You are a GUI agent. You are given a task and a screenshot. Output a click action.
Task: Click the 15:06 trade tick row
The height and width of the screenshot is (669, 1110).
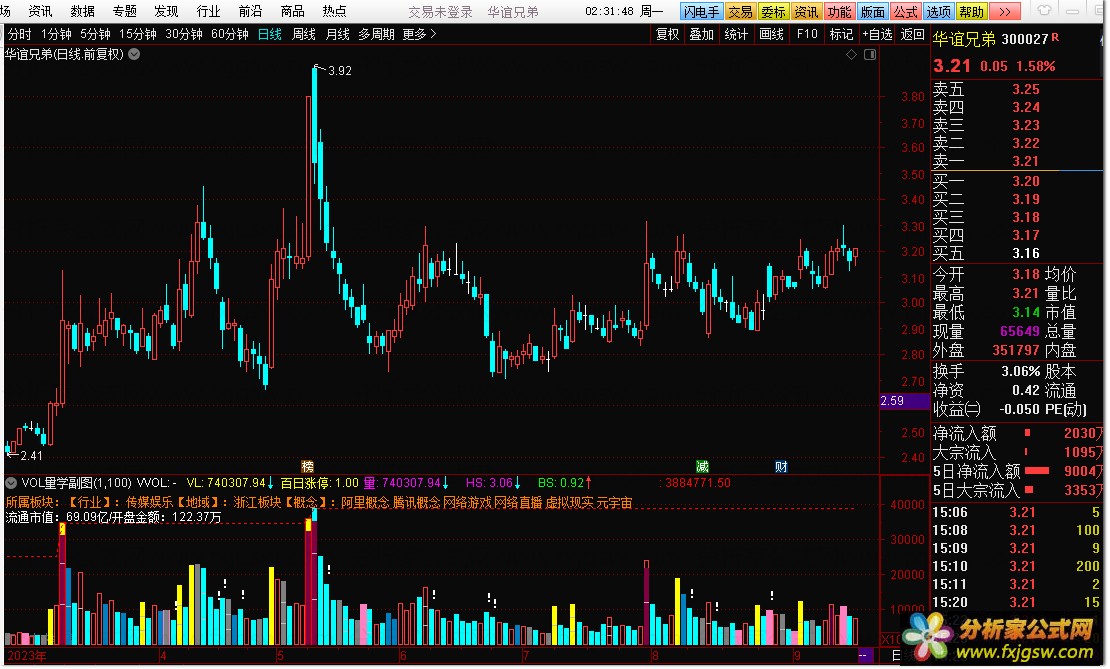click(1017, 513)
